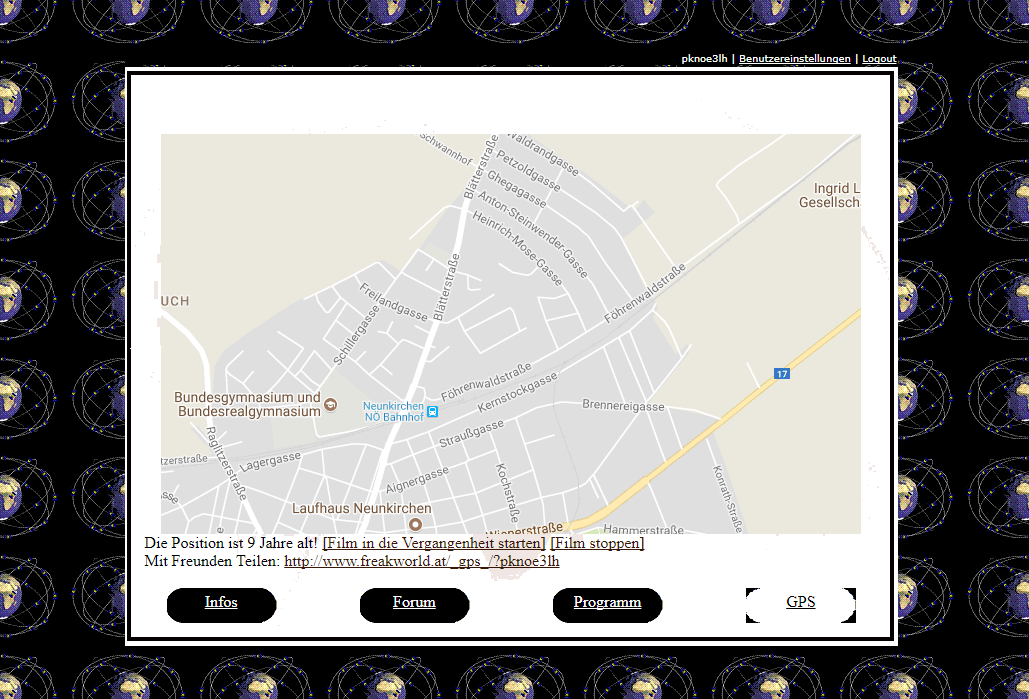The height and width of the screenshot is (699, 1029).
Task: Click the Film stoppen link
Action: click(597, 543)
